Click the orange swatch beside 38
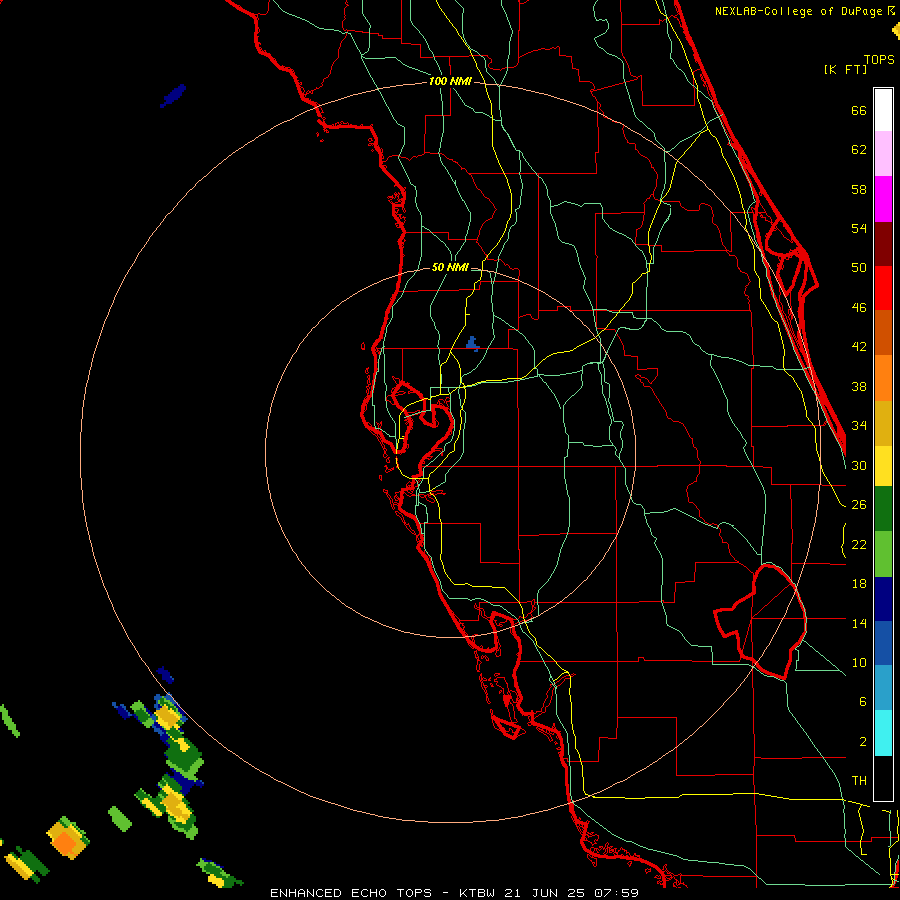Screen dimensions: 900x900 click(883, 378)
